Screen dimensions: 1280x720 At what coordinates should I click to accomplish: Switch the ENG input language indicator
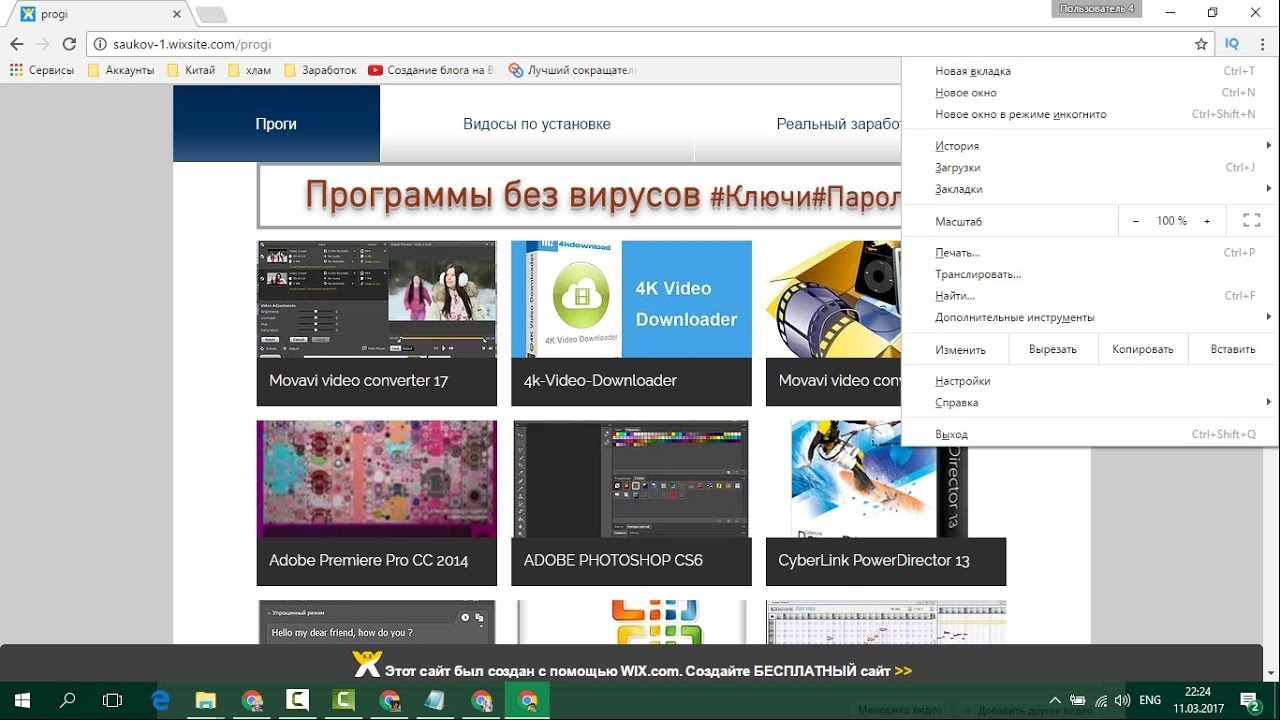pos(1150,701)
